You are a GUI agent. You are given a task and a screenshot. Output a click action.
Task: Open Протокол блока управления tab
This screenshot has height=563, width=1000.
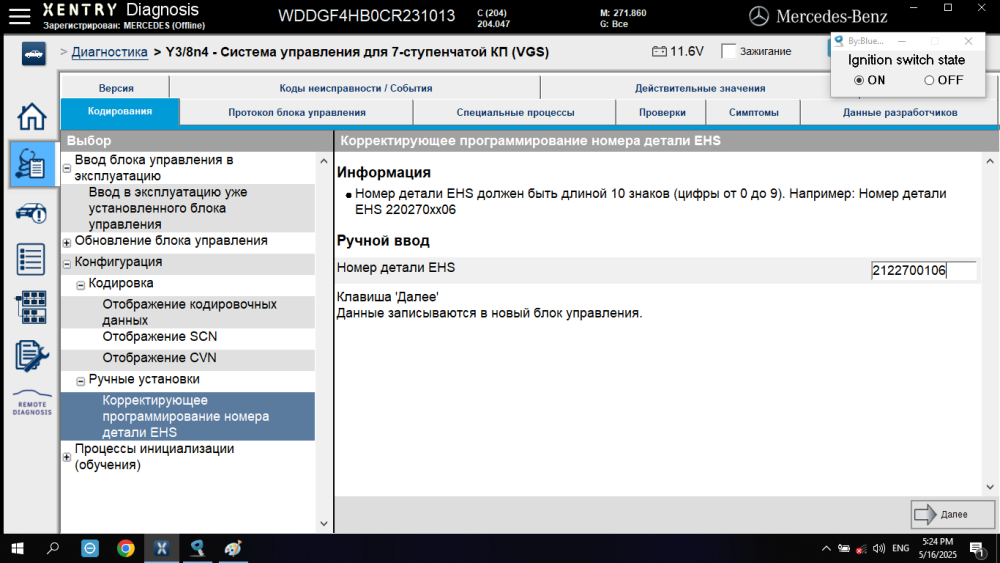(x=297, y=112)
